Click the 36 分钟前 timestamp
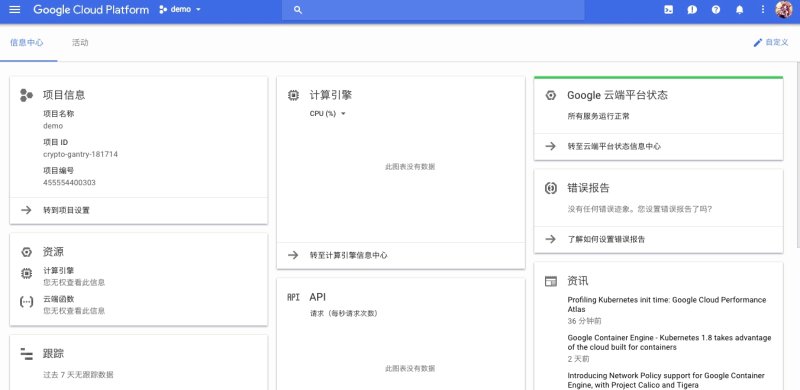This screenshot has height=390, width=800. [x=585, y=322]
